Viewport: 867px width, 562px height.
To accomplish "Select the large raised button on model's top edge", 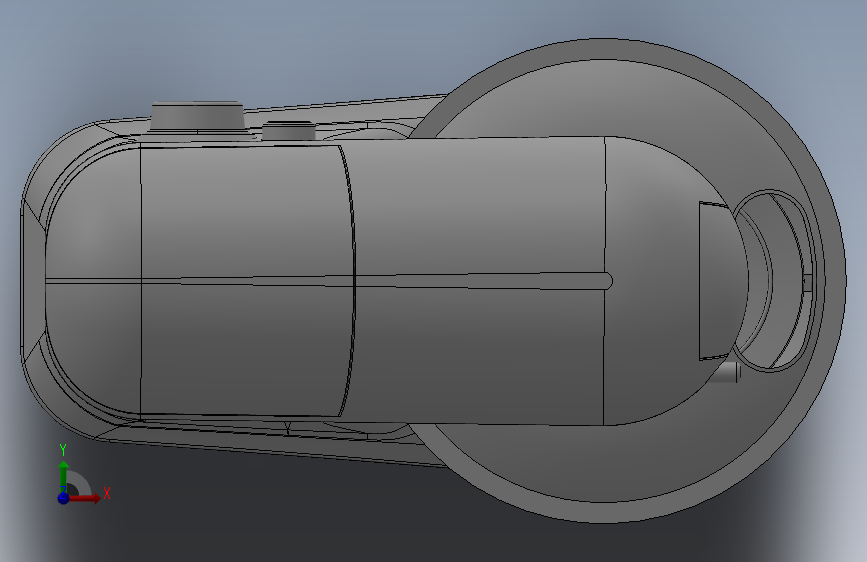I will tap(197, 116).
